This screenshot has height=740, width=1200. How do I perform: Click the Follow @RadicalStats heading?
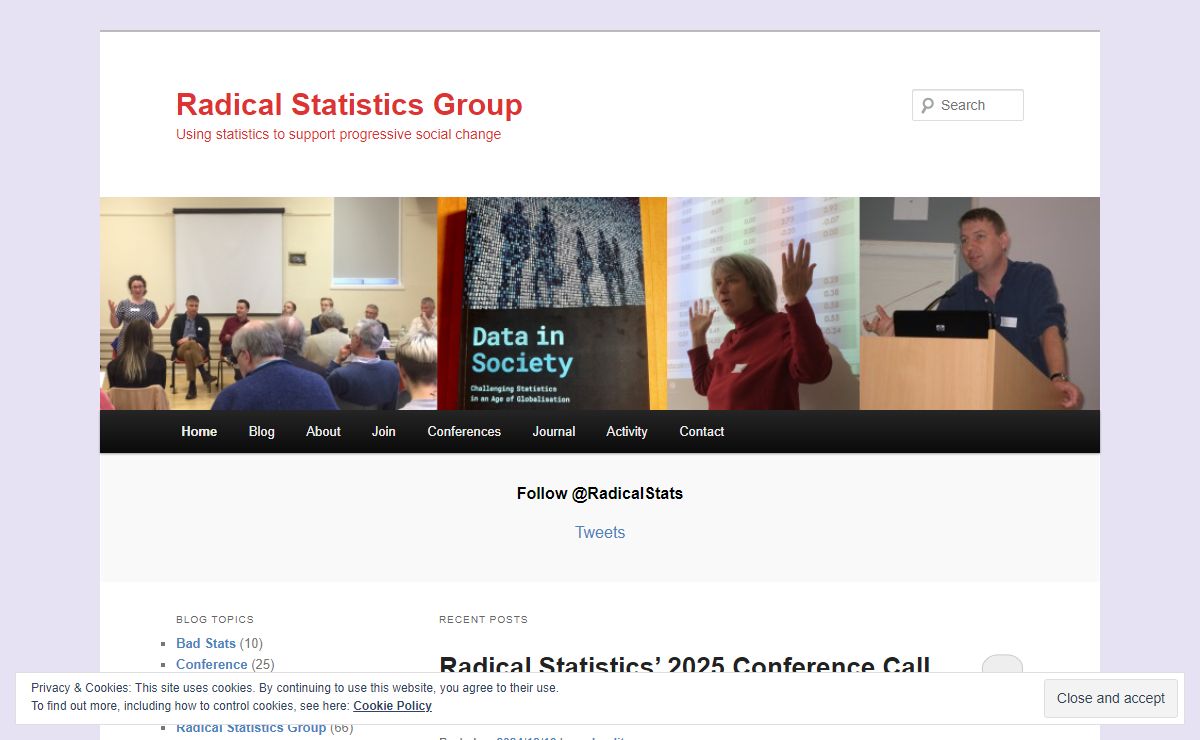600,494
